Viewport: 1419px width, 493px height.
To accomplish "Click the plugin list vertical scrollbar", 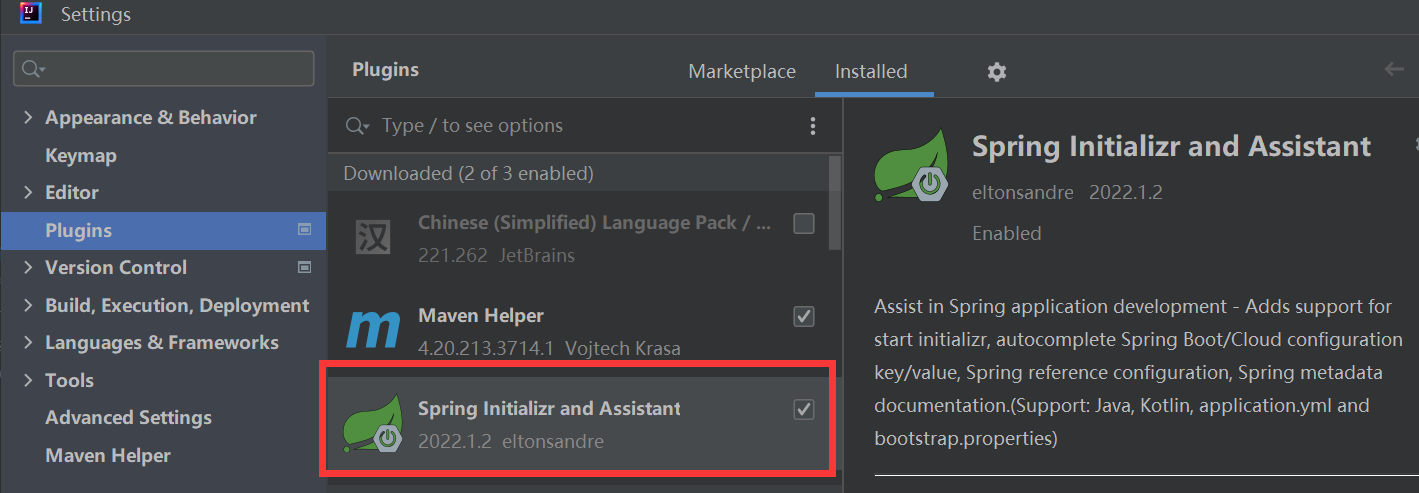I will click(x=835, y=202).
